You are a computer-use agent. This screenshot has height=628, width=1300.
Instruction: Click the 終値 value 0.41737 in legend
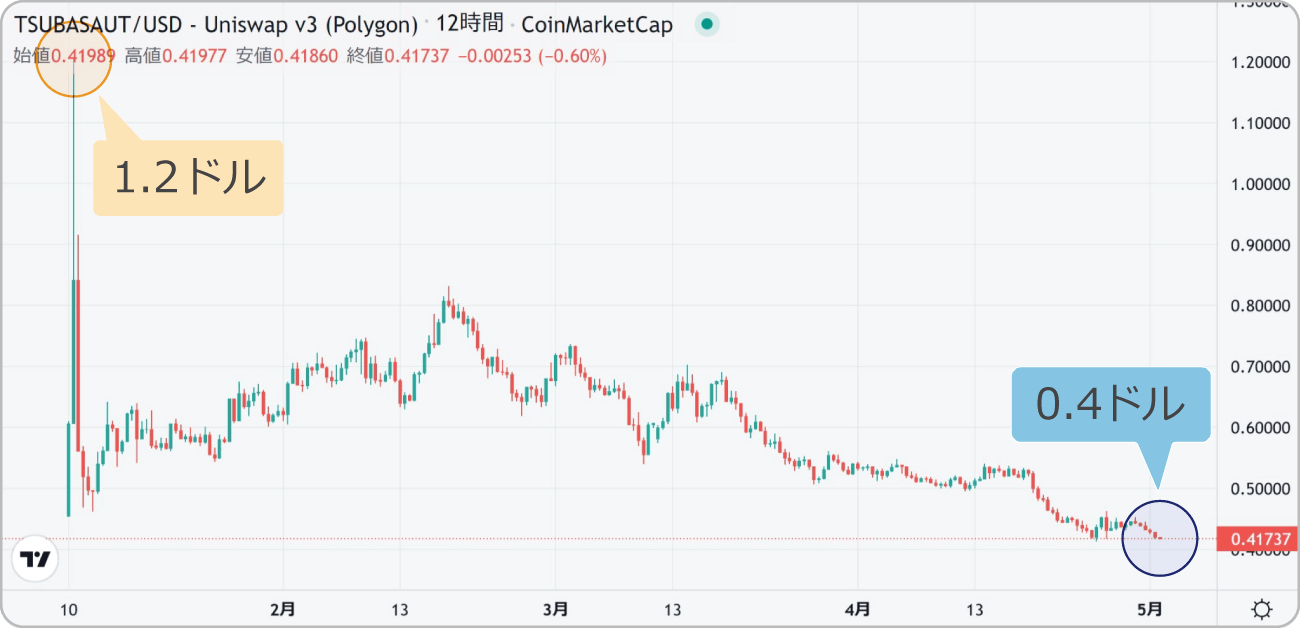coord(418,57)
